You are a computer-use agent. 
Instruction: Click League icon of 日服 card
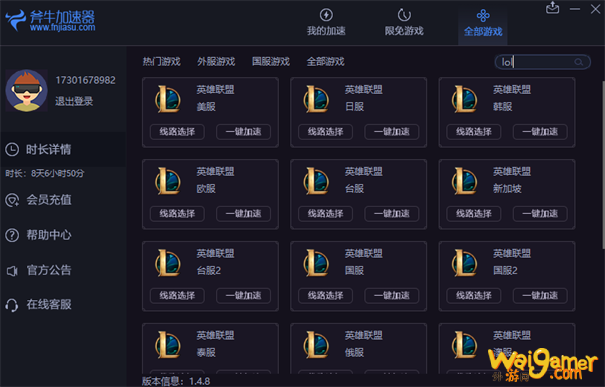coord(316,99)
